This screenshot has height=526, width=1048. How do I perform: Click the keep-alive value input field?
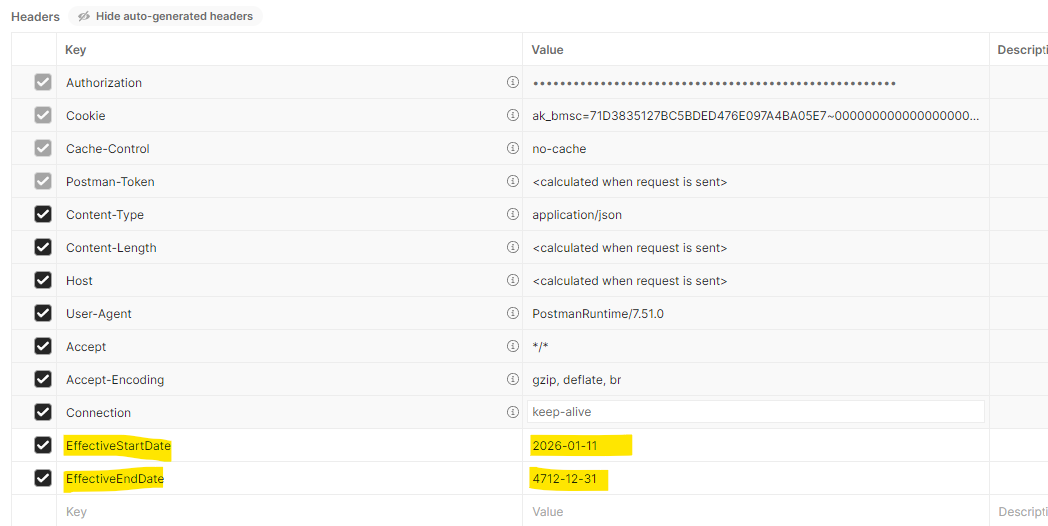coord(756,412)
